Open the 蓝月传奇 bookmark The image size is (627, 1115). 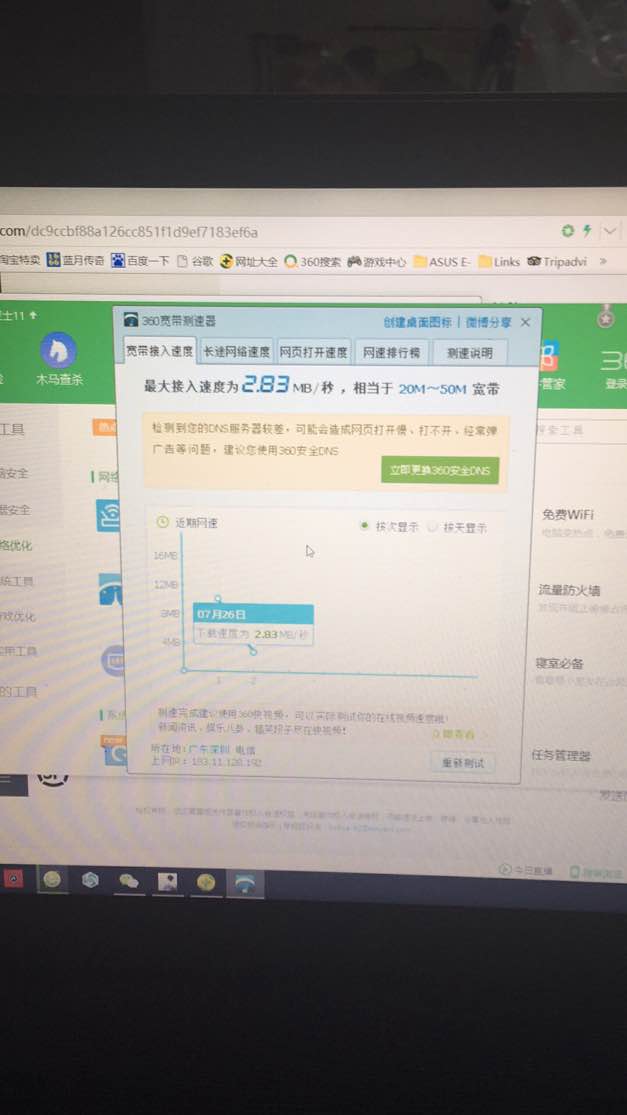point(75,261)
